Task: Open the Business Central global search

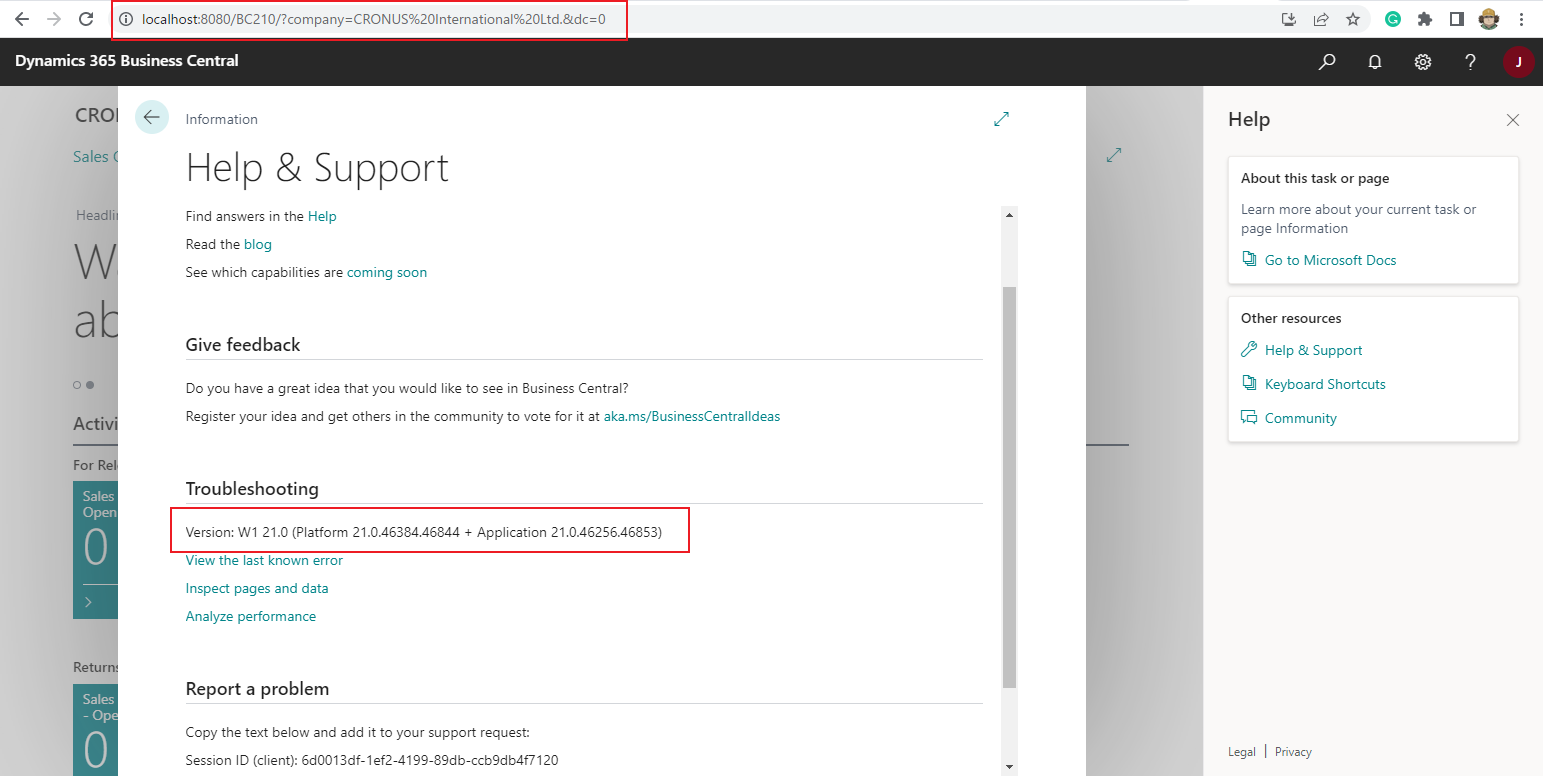Action: pos(1326,61)
